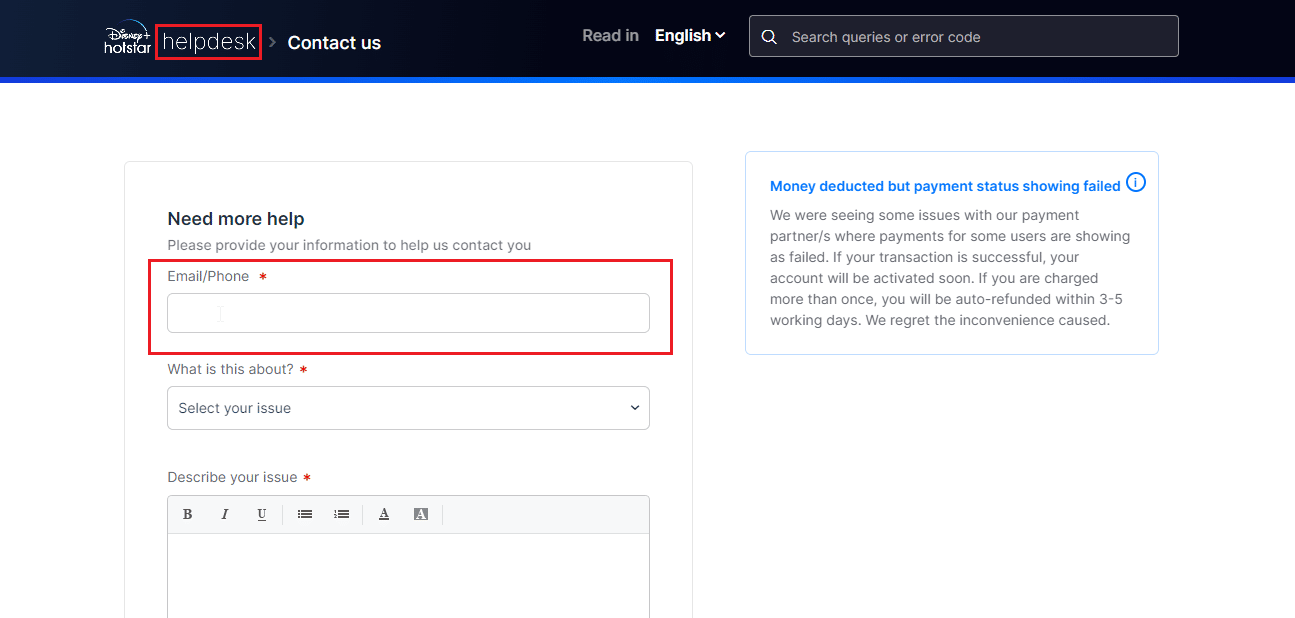Click the Read in label

[610, 36]
